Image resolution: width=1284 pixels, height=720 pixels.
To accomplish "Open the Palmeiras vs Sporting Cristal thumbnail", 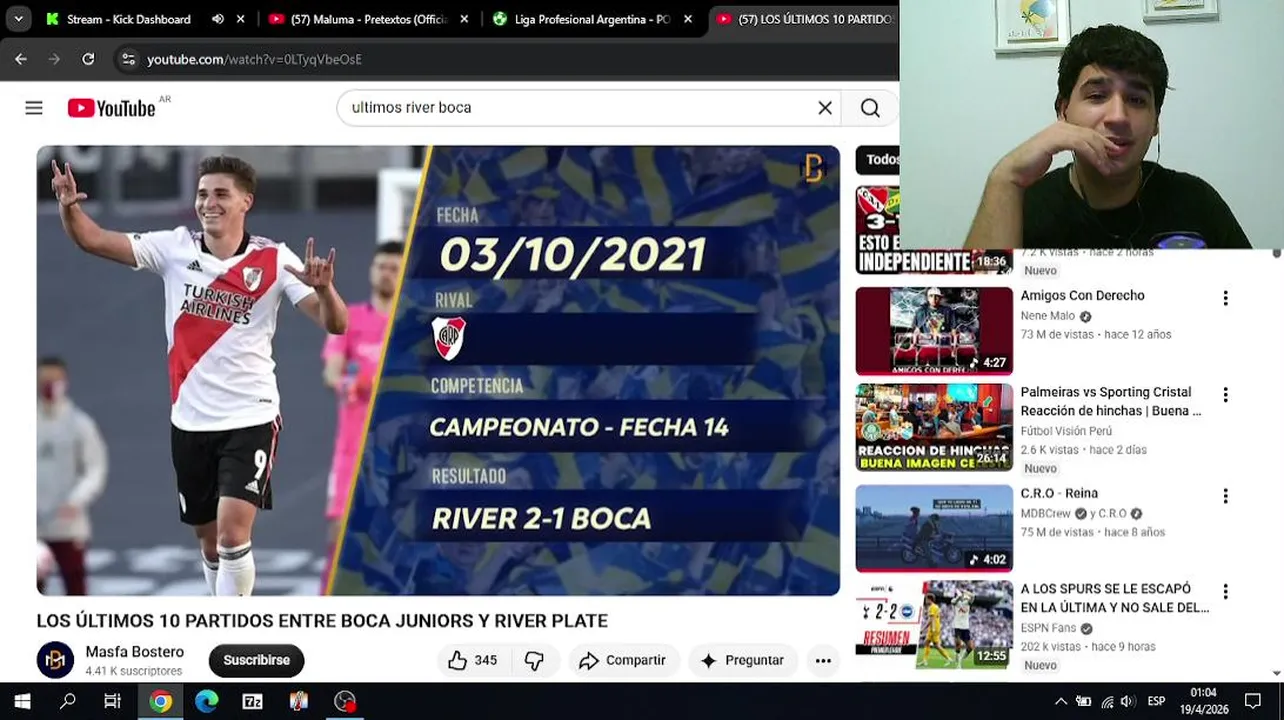I will 934,428.
